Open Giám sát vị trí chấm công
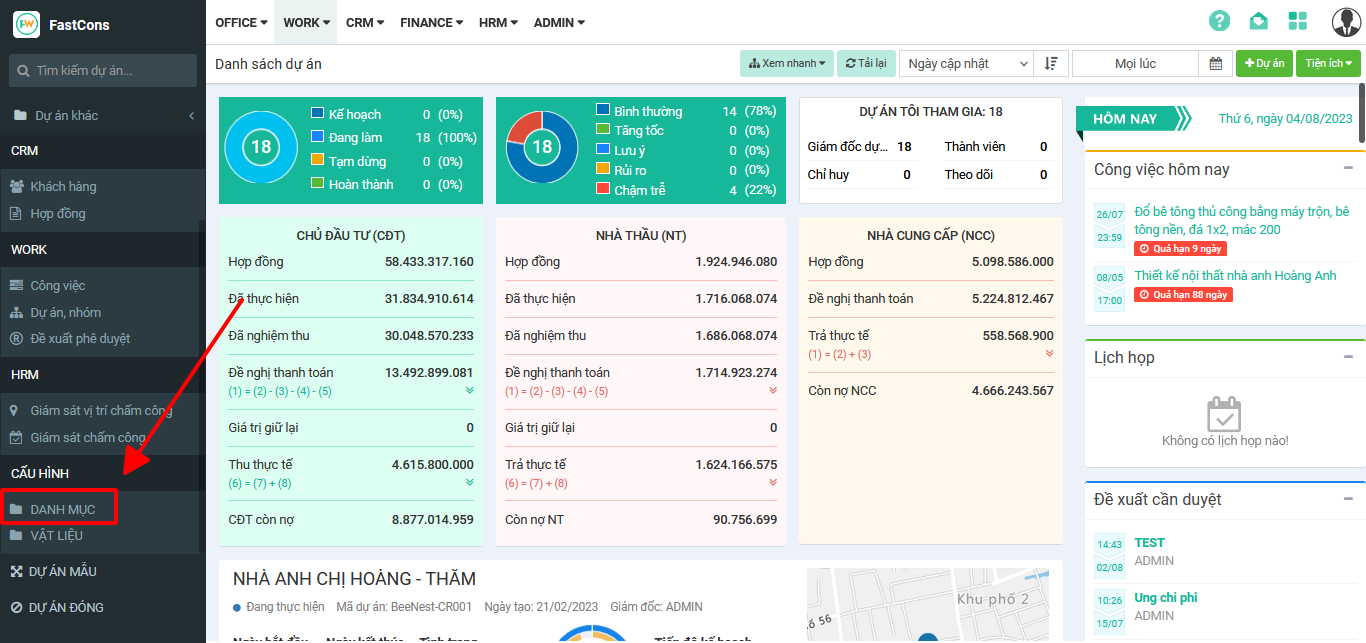1366x643 pixels. pyautogui.click(x=101, y=410)
